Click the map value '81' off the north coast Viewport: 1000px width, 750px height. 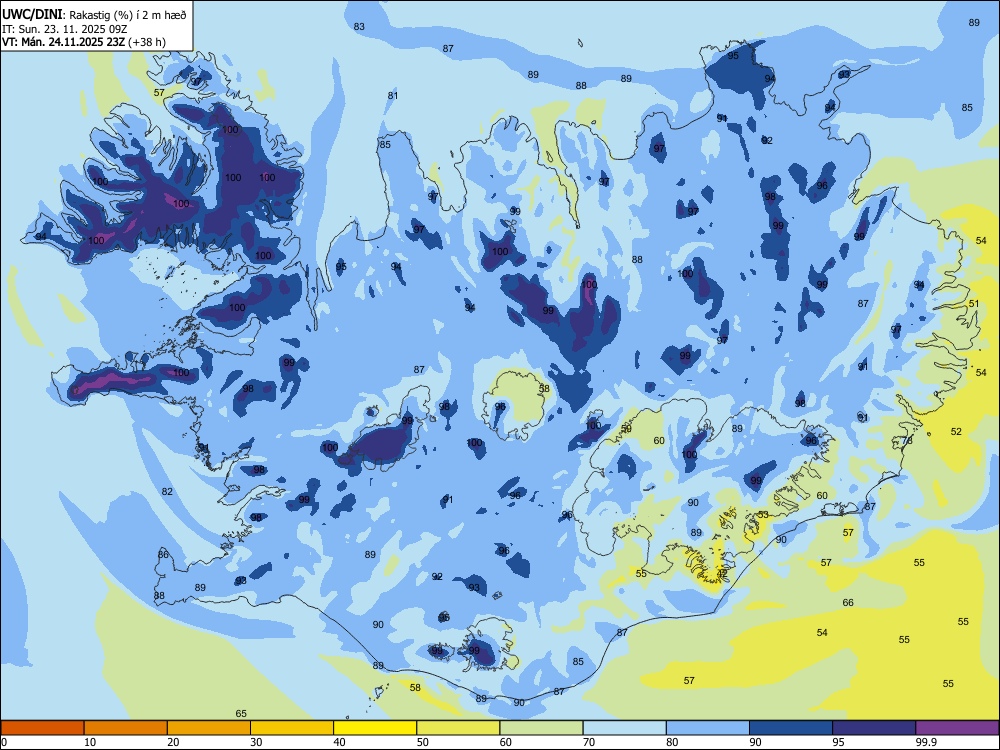pos(393,96)
